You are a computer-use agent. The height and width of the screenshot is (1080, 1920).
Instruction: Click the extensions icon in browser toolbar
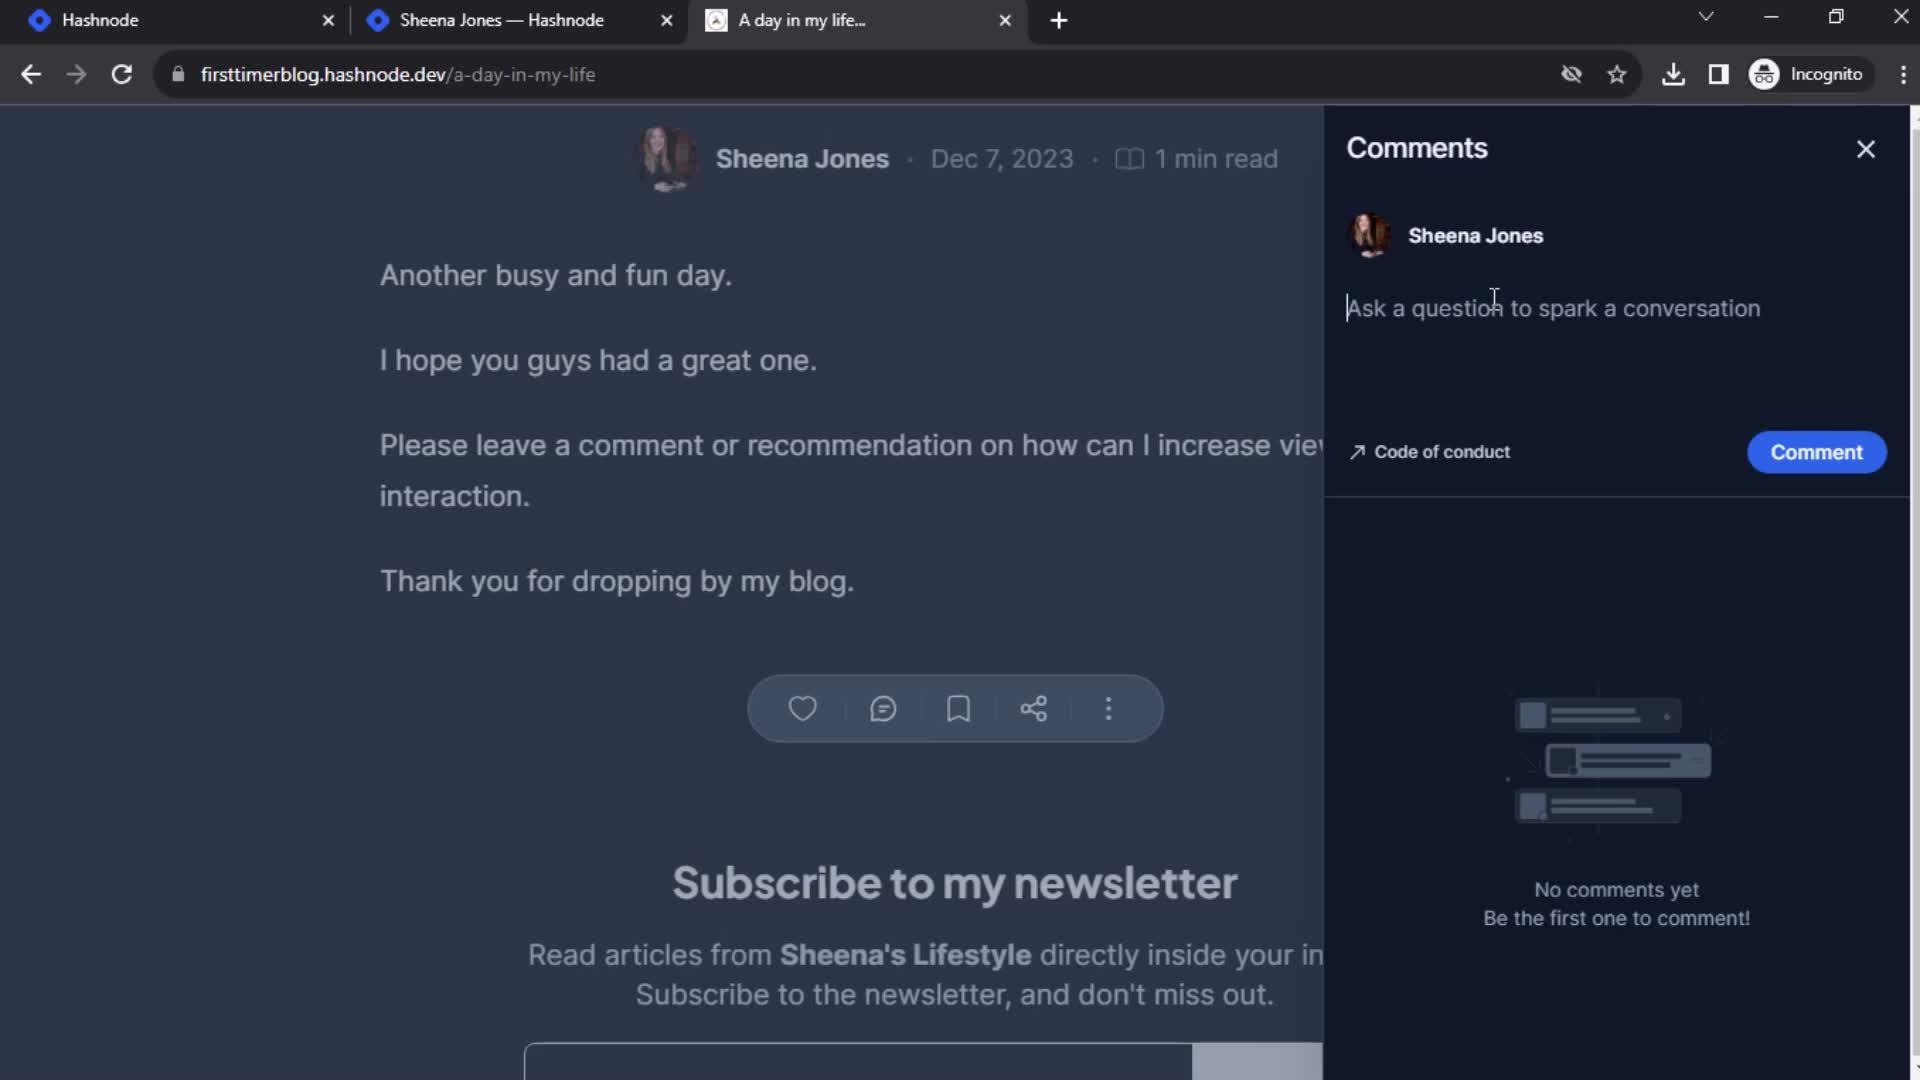(x=1721, y=74)
